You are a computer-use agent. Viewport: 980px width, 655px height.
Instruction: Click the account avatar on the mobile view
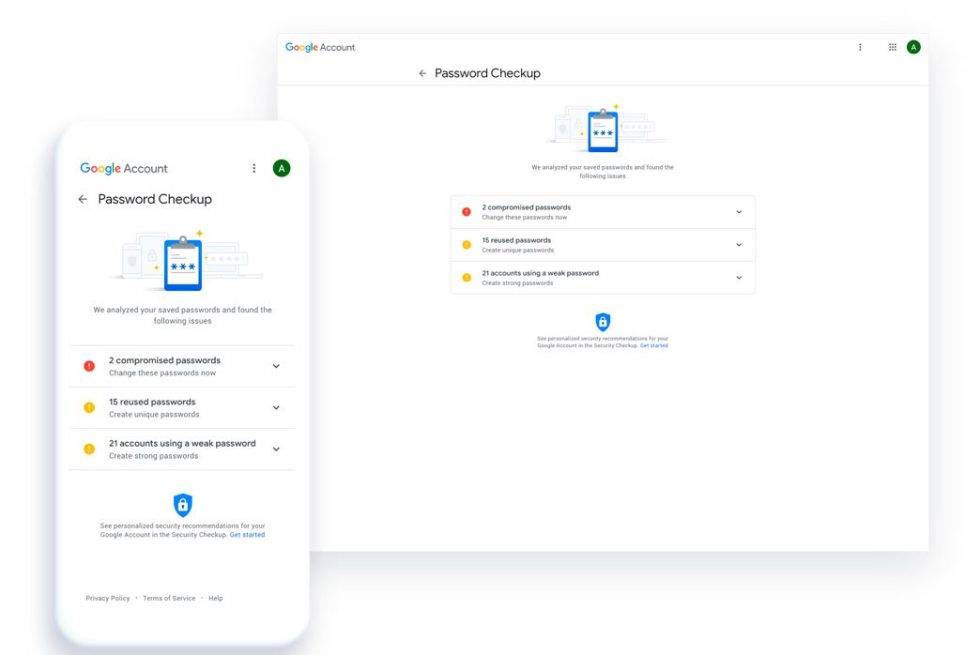coord(281,167)
